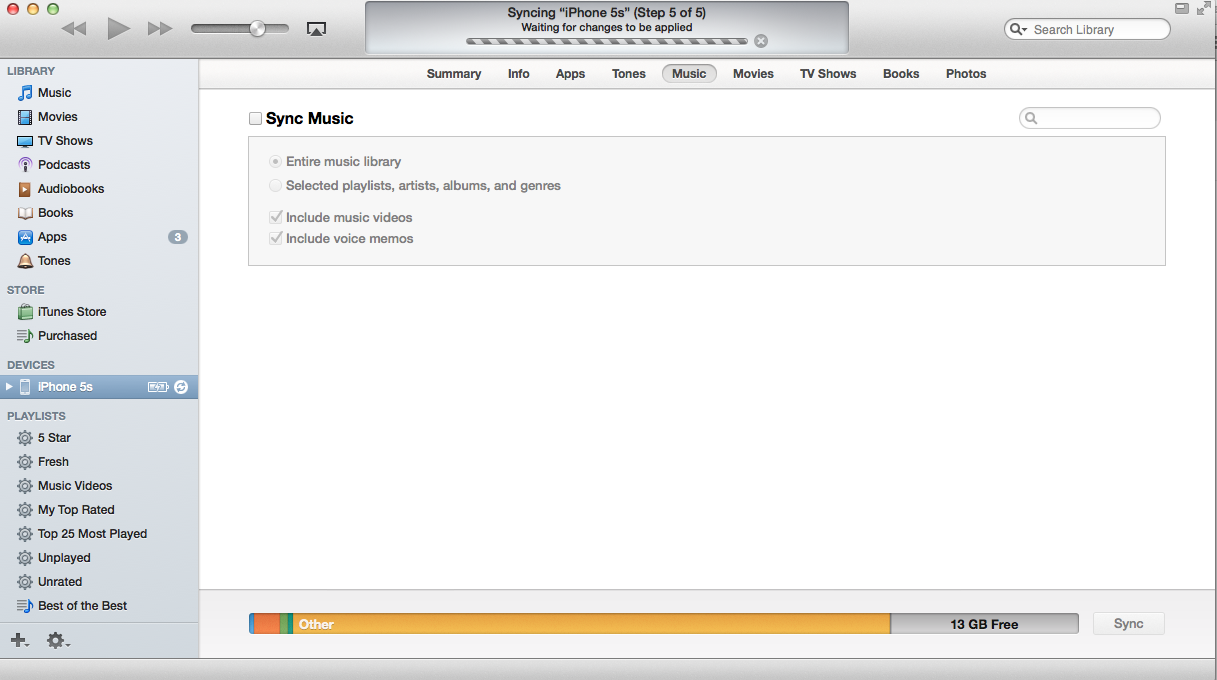Switch to the Summary tab
The height and width of the screenshot is (680, 1217).
(454, 74)
